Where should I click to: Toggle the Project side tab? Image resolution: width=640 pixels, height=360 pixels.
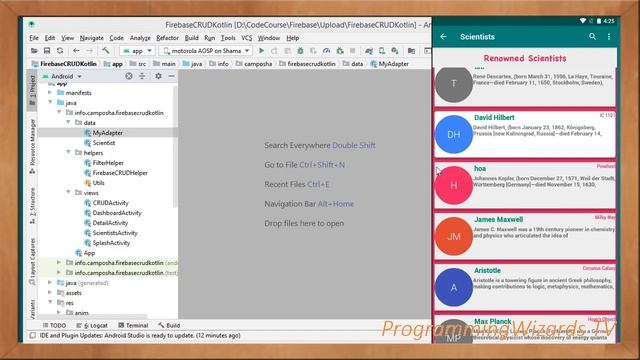tap(32, 91)
